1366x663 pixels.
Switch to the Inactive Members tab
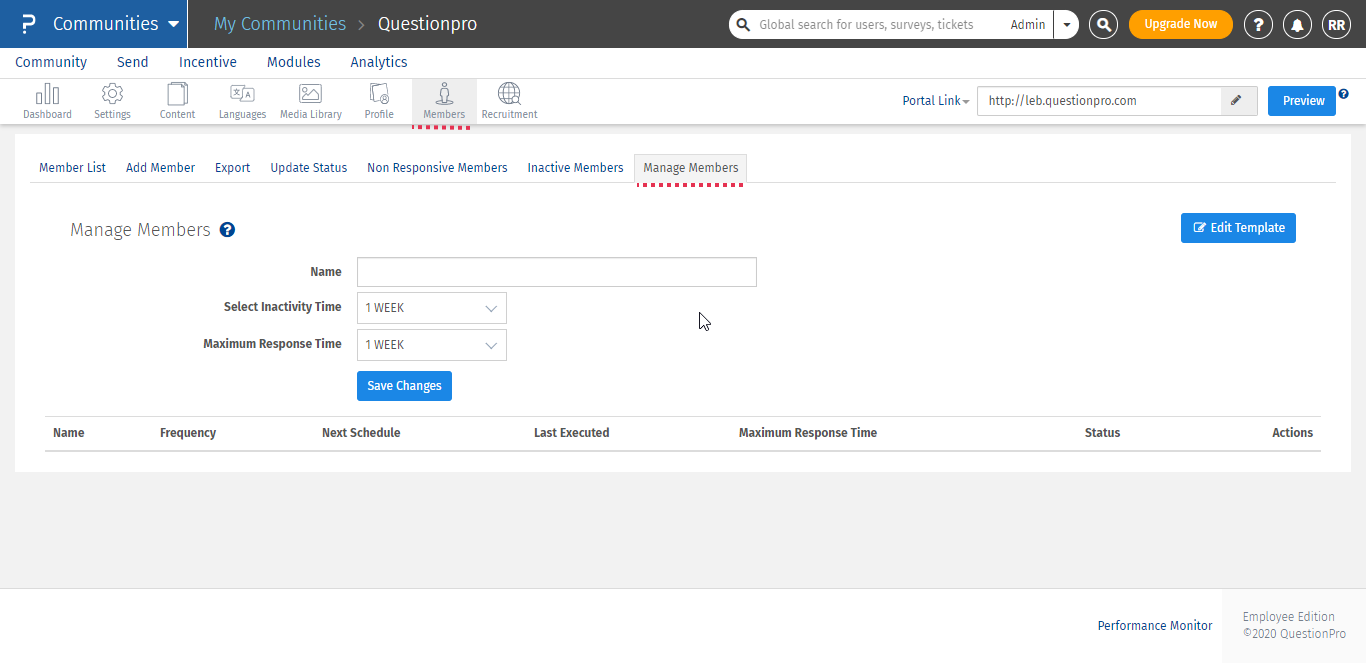[575, 167]
